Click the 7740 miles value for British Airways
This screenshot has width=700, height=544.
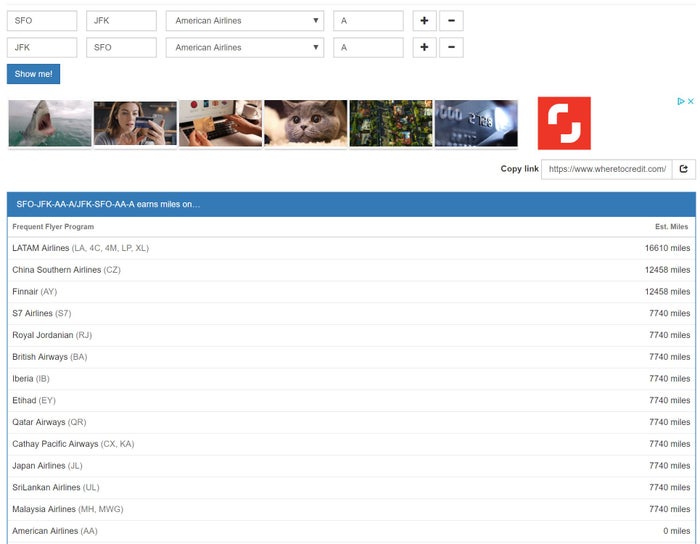pyautogui.click(x=670, y=357)
